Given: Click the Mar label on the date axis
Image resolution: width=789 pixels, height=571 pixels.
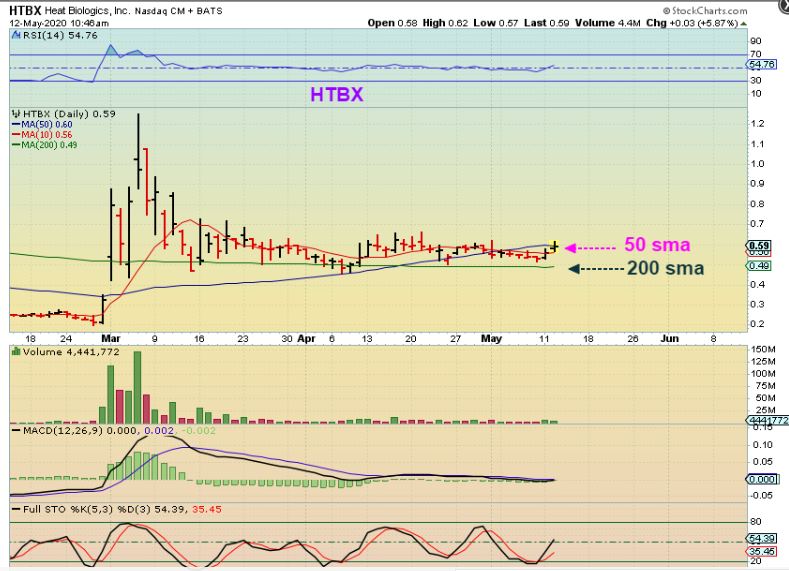Looking at the screenshot, I should click(x=111, y=339).
